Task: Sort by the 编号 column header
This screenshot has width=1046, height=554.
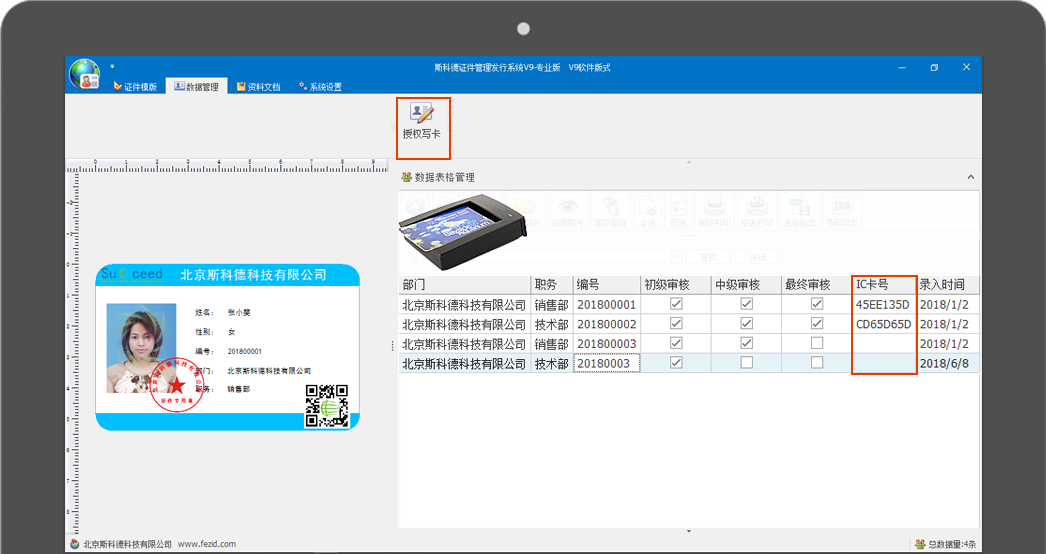Action: (606, 285)
